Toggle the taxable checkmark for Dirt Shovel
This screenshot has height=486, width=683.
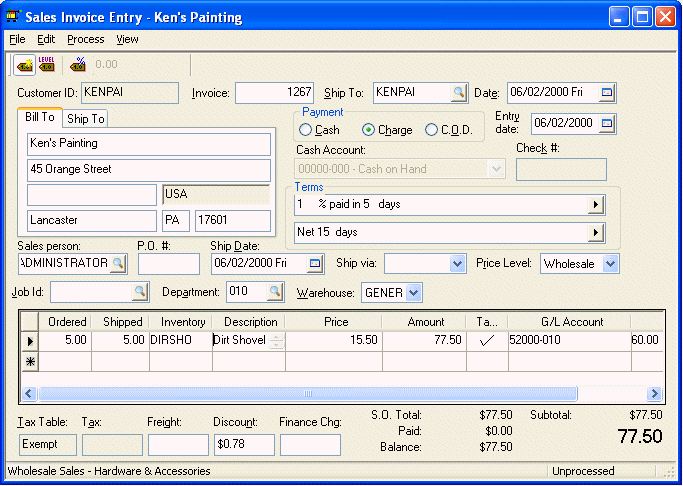point(487,341)
